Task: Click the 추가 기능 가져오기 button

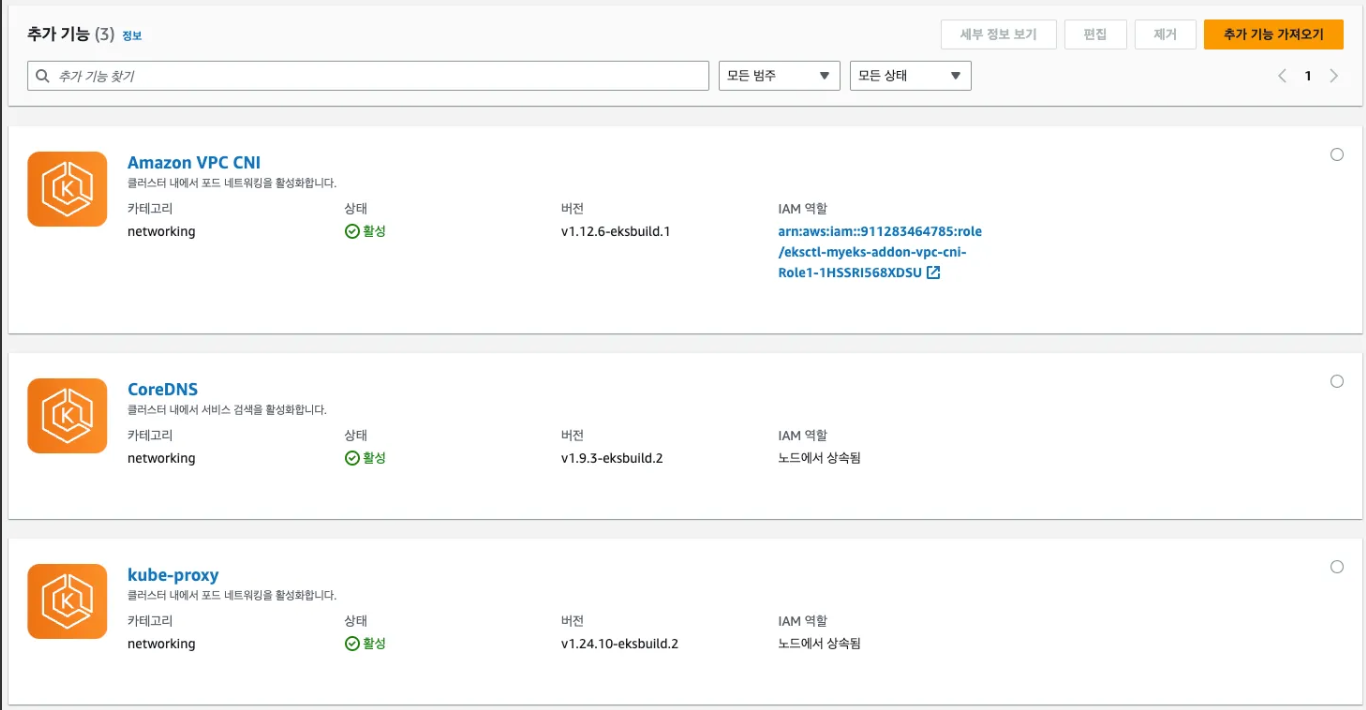Action: click(1273, 34)
